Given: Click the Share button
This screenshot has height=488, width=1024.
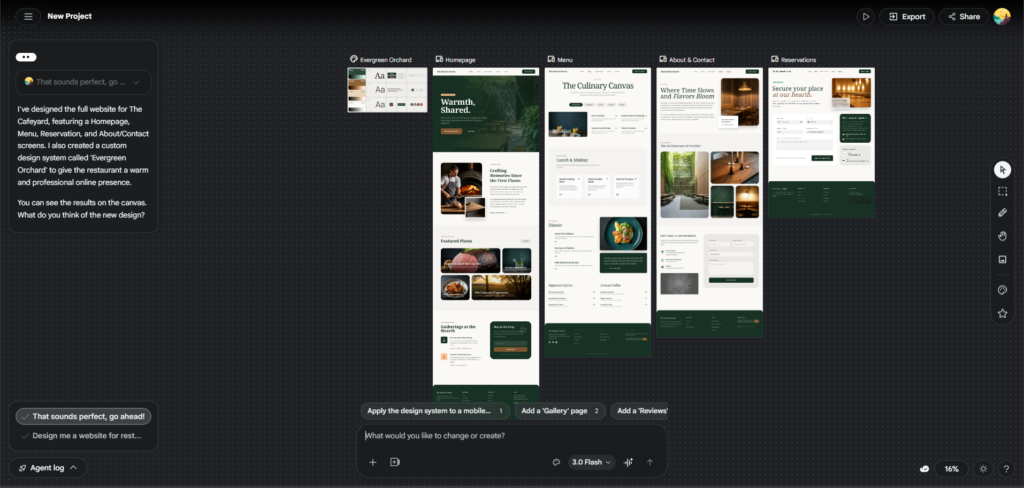Looking at the screenshot, I should 963,17.
